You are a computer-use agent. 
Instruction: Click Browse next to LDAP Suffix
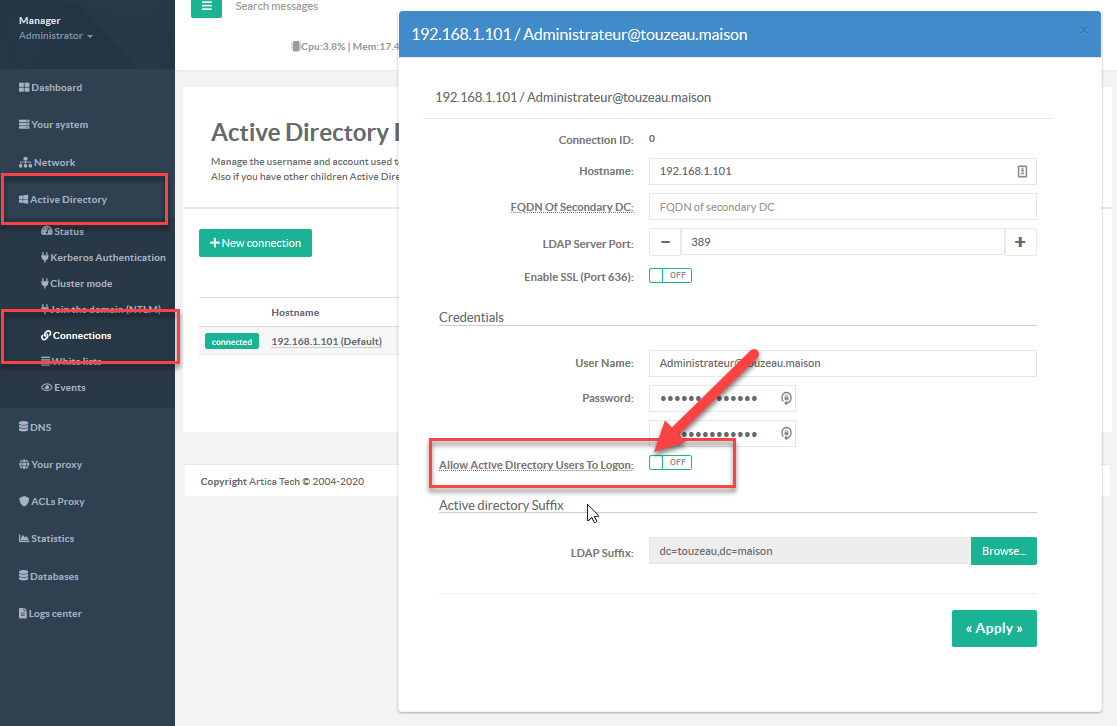click(1003, 551)
